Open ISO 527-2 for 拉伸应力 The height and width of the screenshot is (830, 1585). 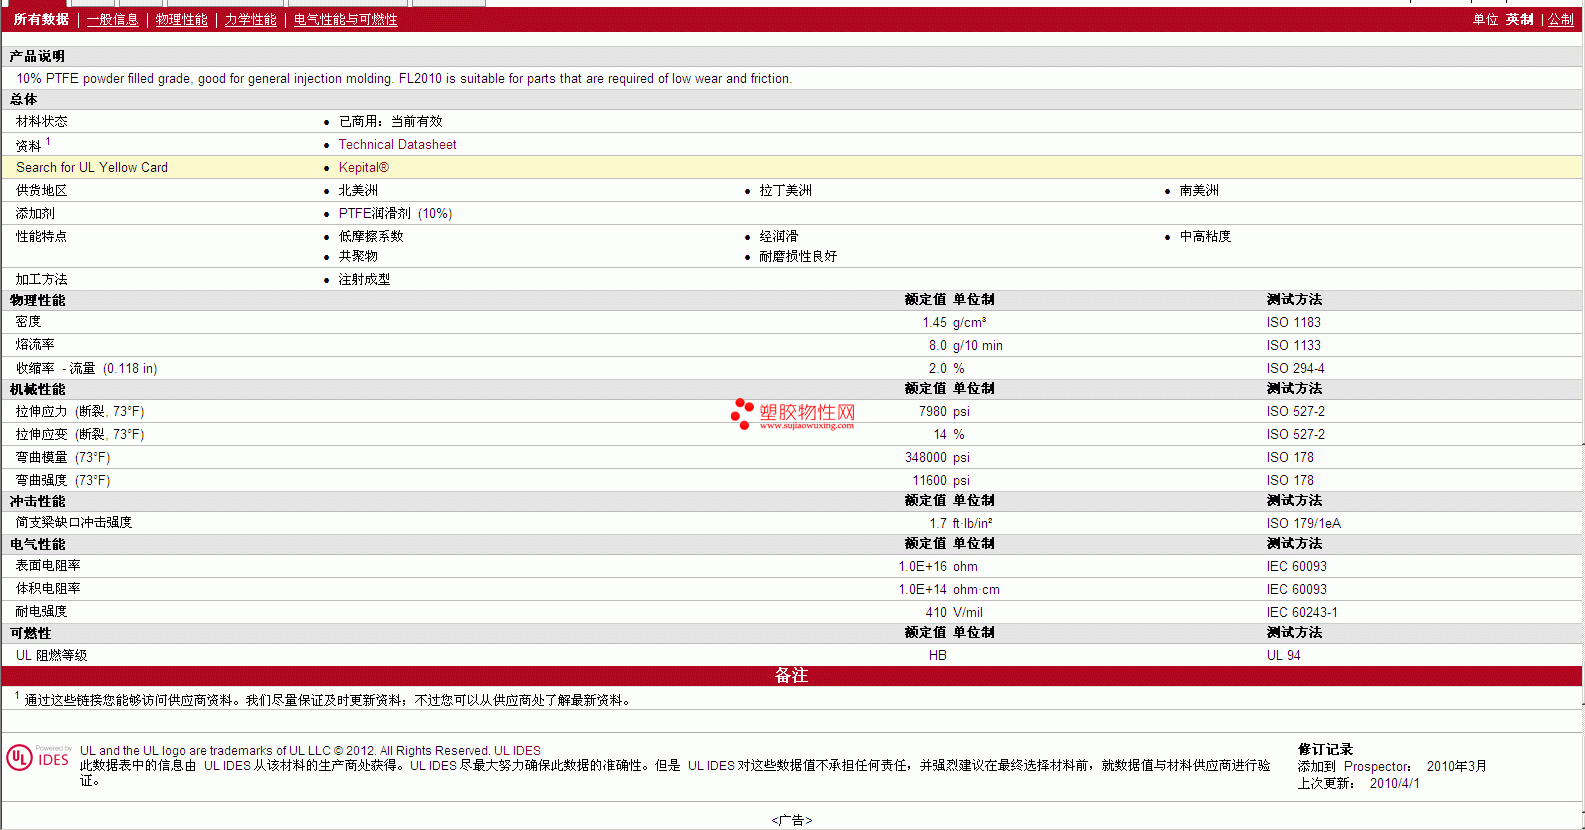point(1295,411)
